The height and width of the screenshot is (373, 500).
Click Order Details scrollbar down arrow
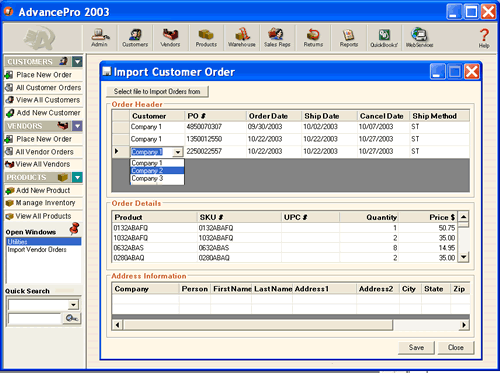(463, 257)
